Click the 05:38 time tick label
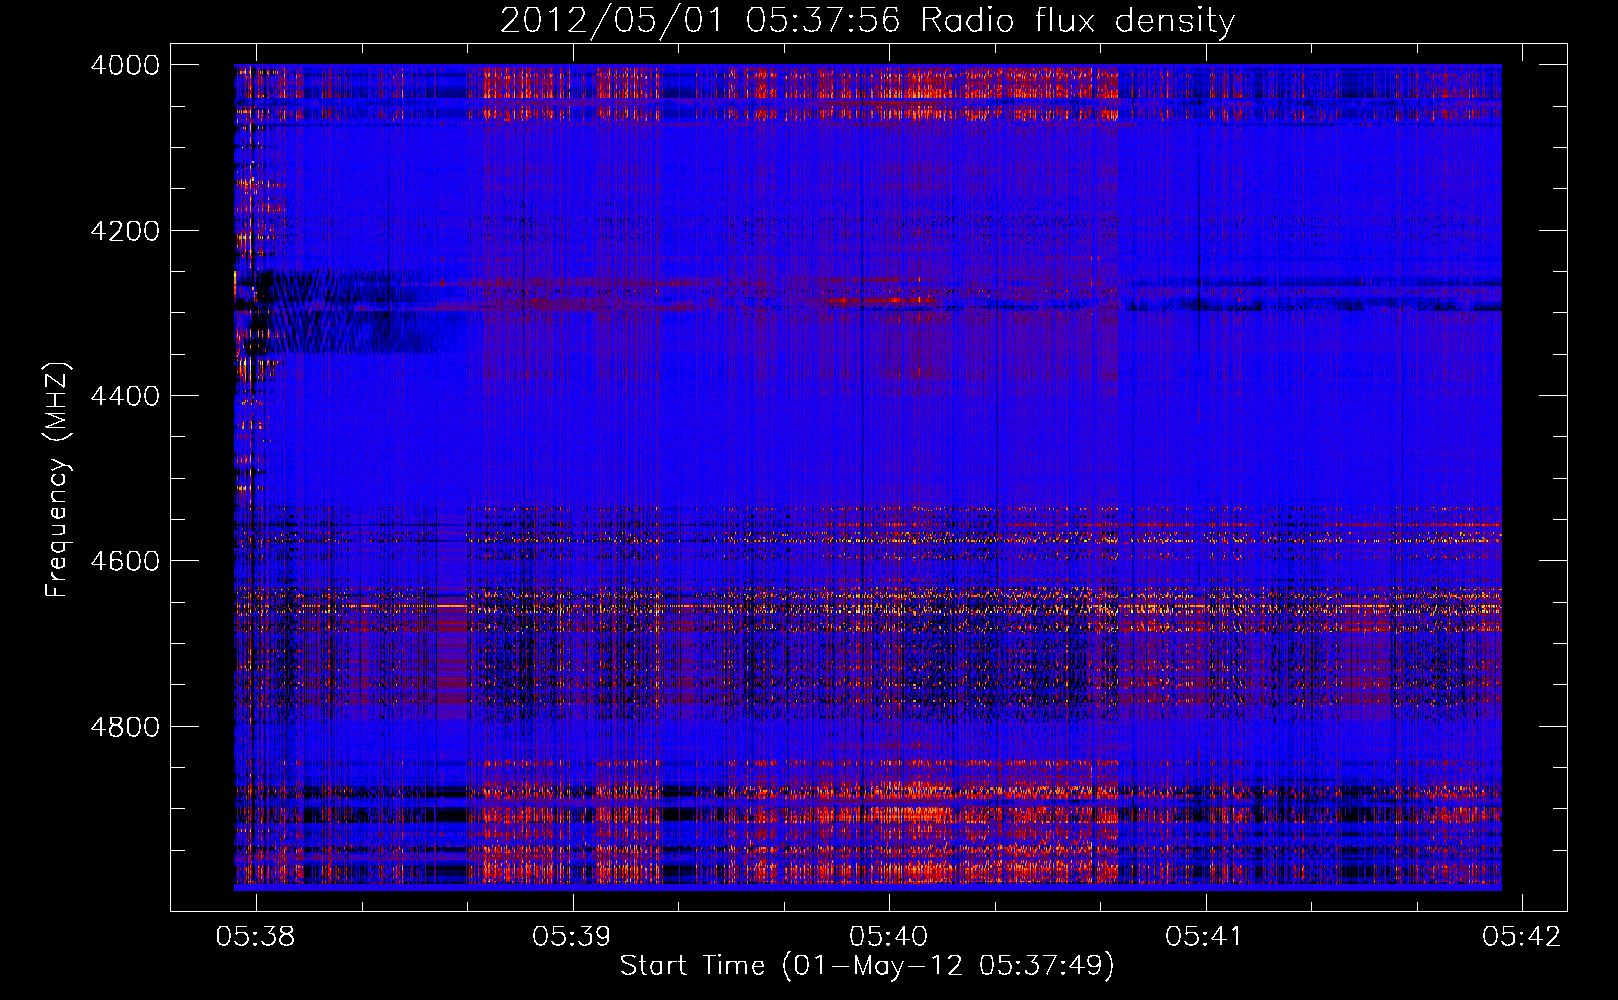 (x=256, y=937)
